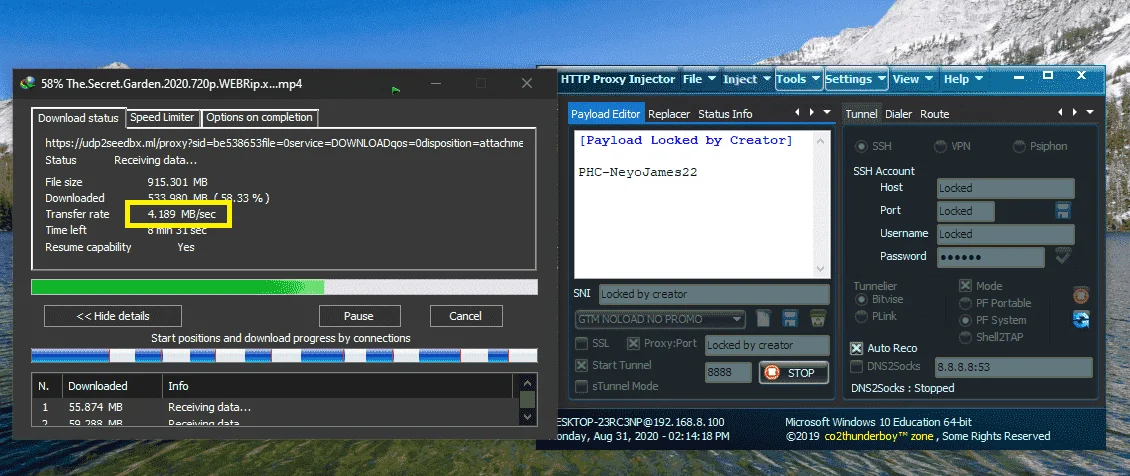Open the File menu dropdown

pos(699,79)
